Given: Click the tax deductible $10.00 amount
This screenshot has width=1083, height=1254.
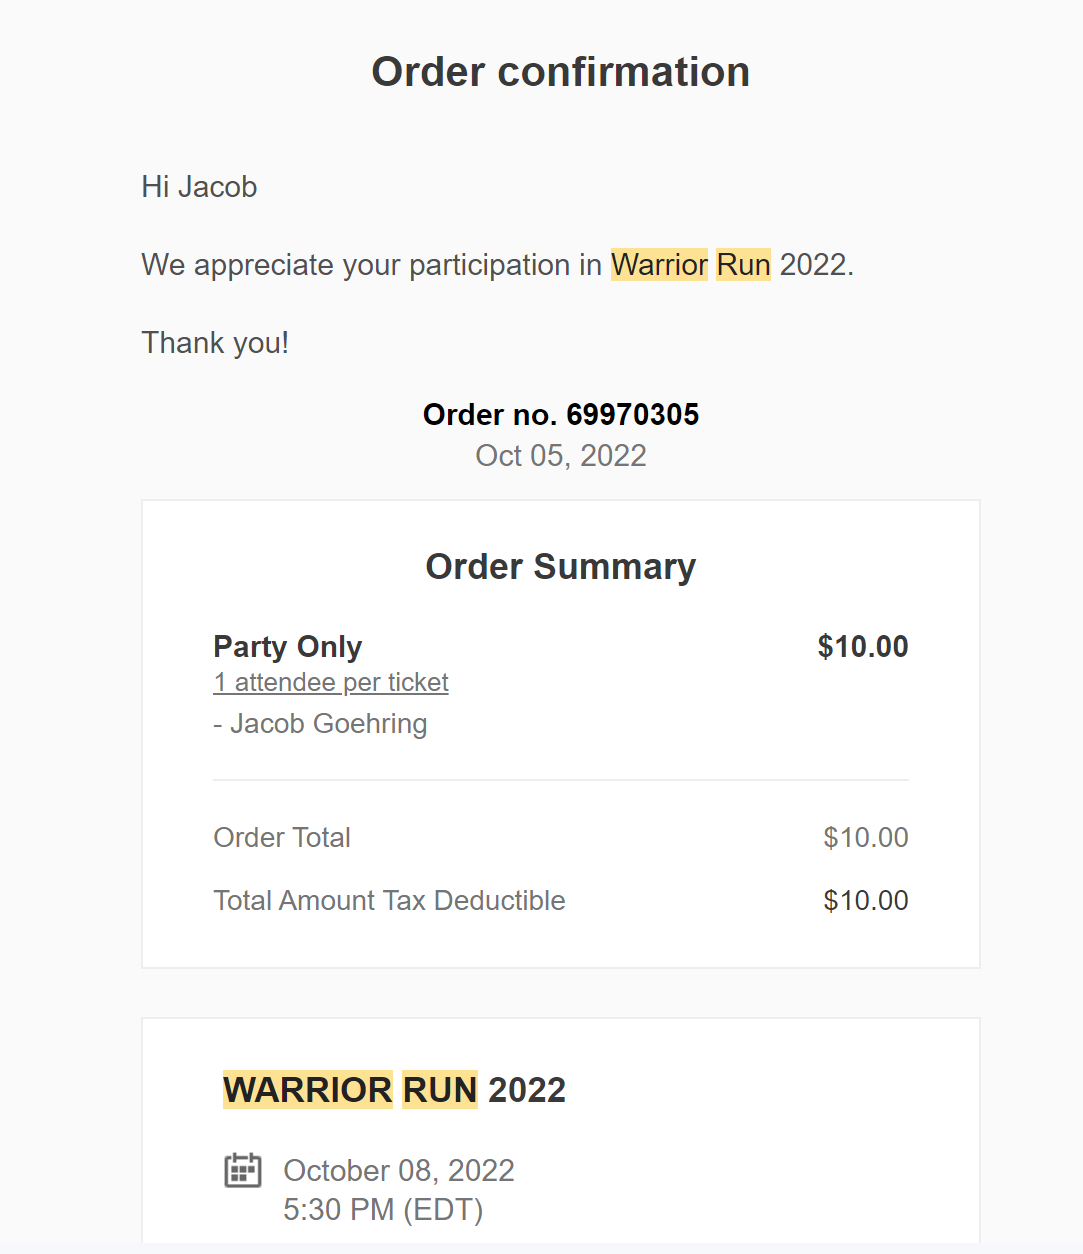Looking at the screenshot, I should (865, 901).
